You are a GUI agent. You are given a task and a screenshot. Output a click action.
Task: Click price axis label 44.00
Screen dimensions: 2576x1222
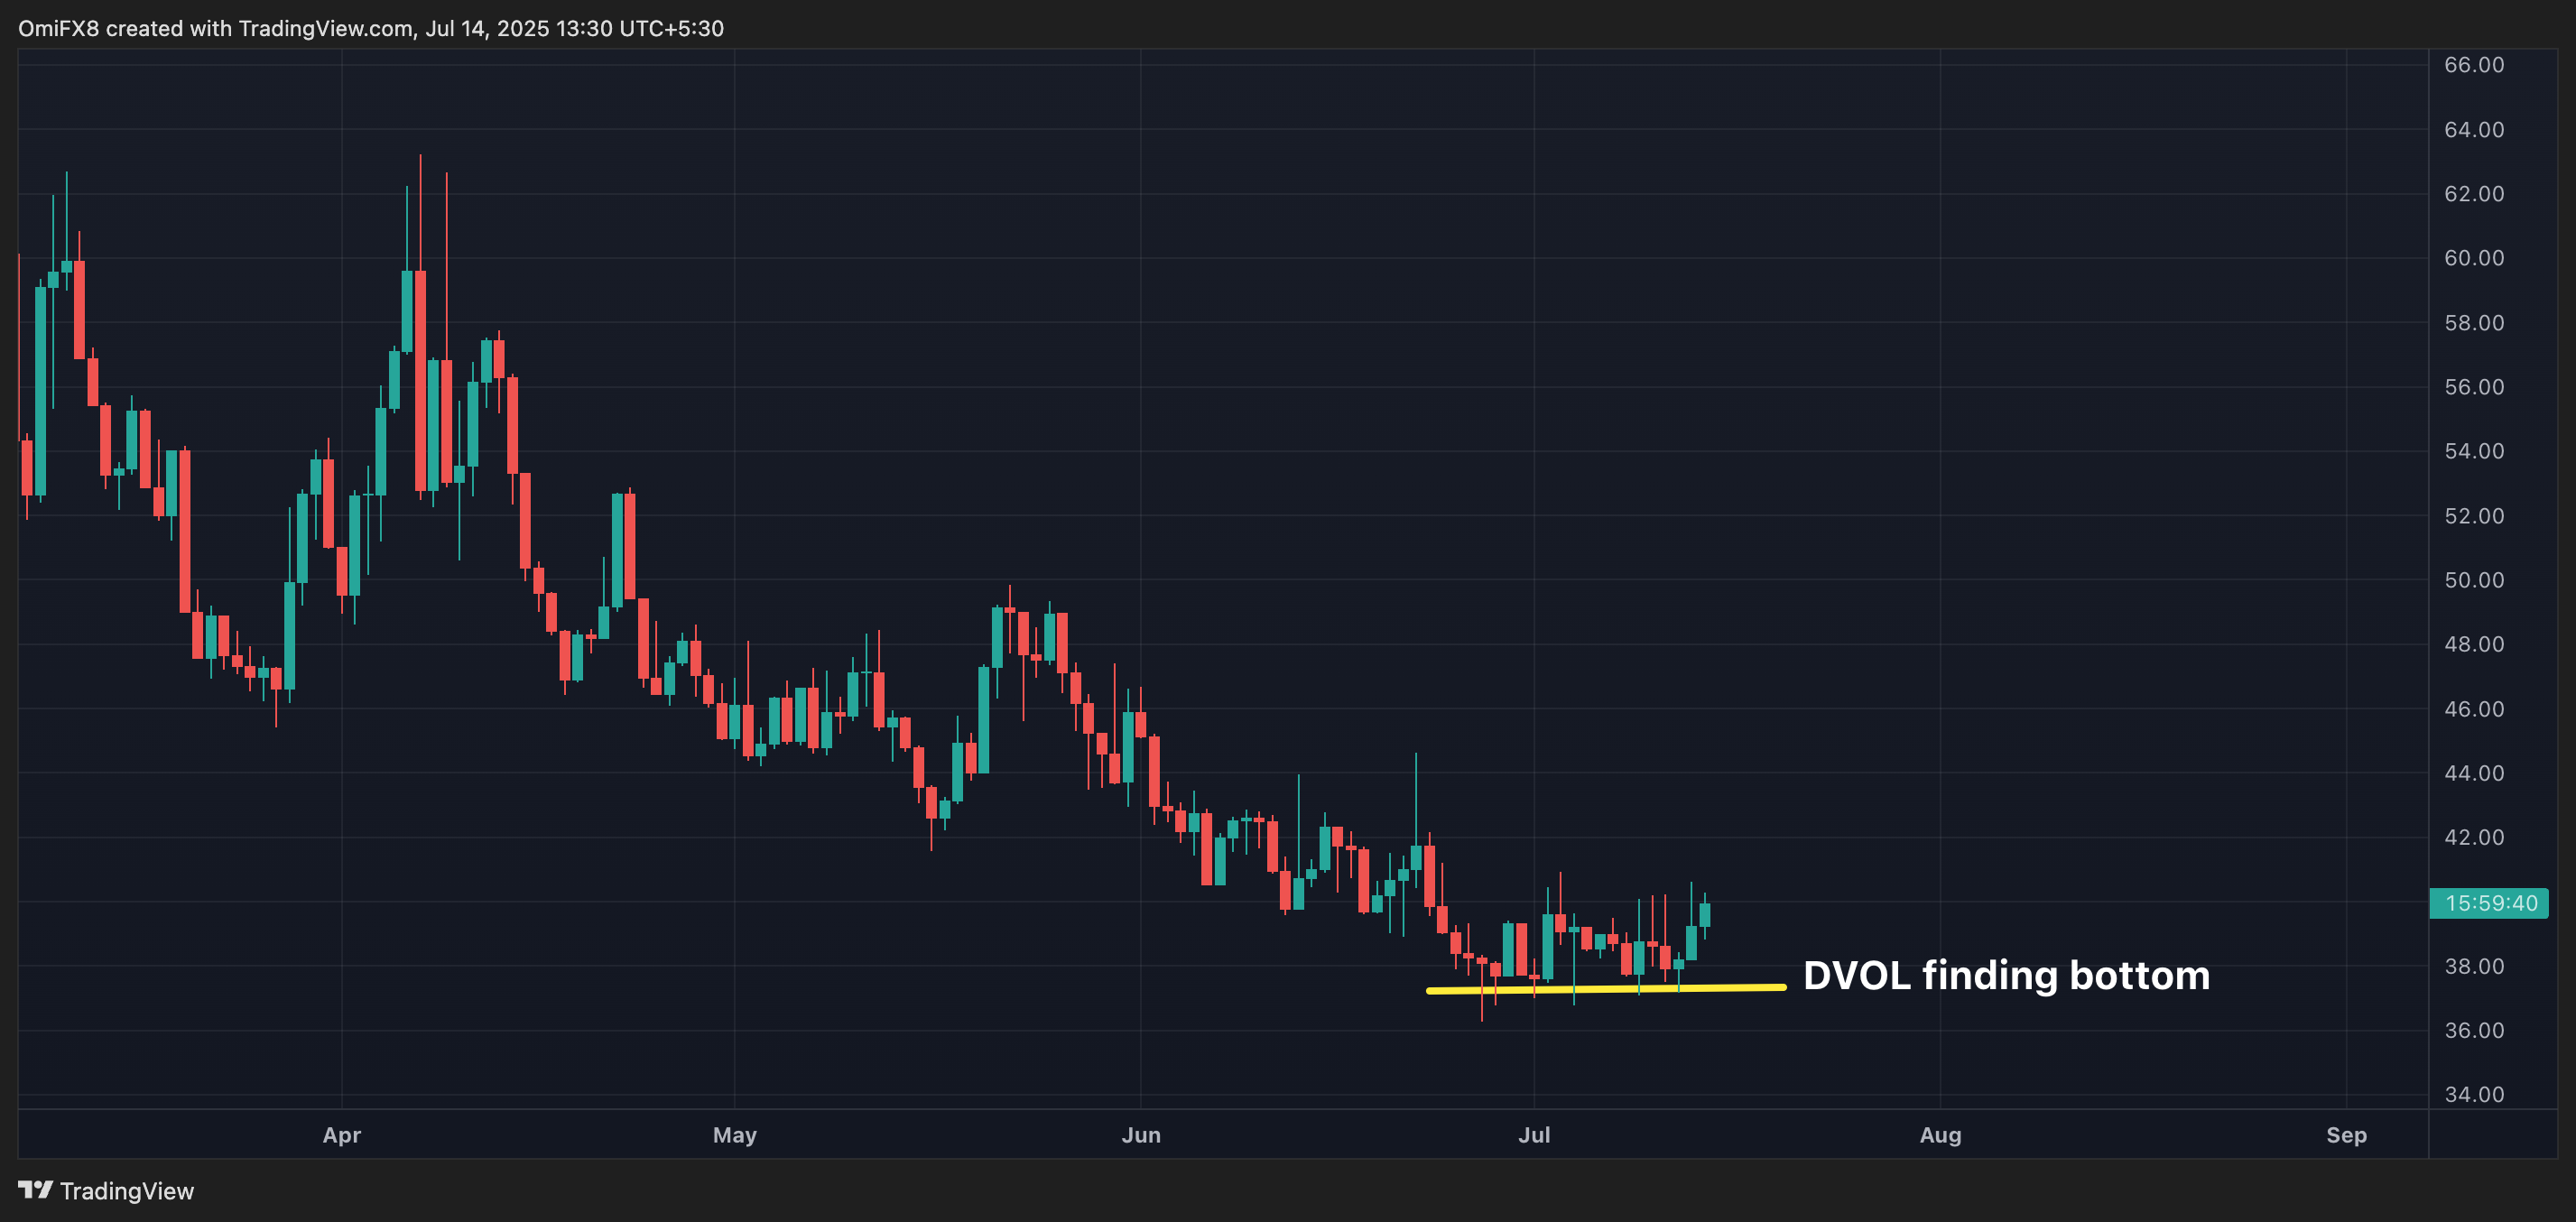tap(2474, 773)
